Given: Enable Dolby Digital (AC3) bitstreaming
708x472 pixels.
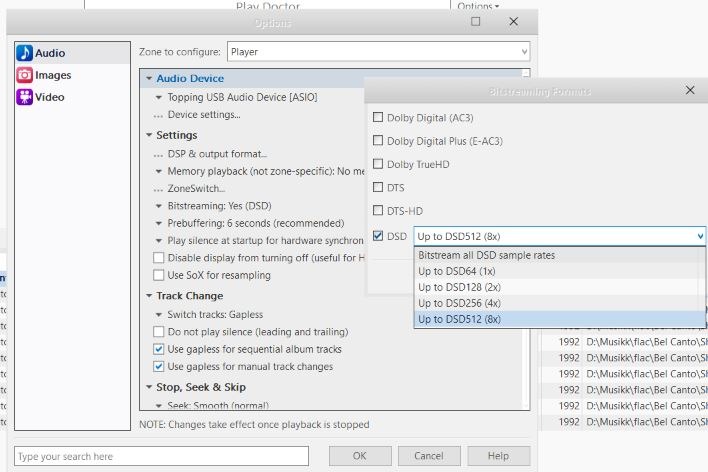Looking at the screenshot, I should pos(378,117).
